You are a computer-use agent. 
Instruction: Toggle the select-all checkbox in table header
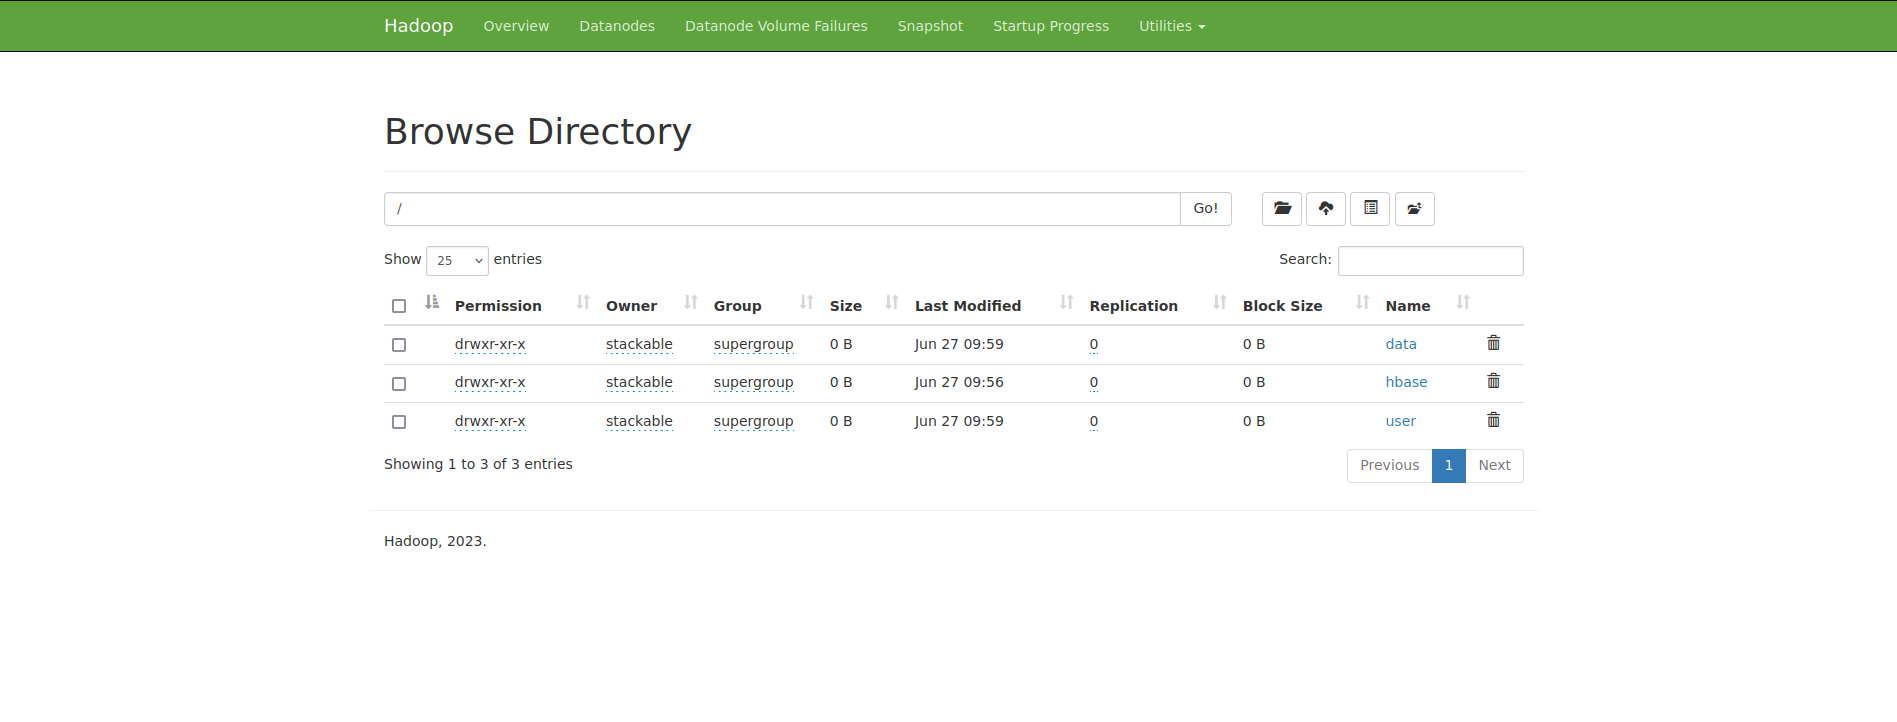click(x=399, y=306)
